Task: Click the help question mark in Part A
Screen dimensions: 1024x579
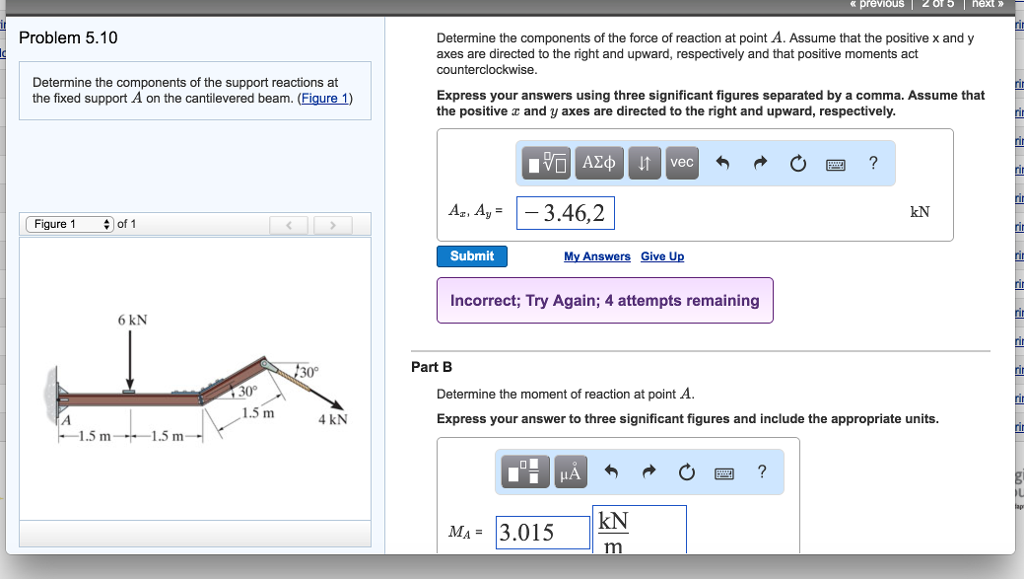Action: point(872,162)
